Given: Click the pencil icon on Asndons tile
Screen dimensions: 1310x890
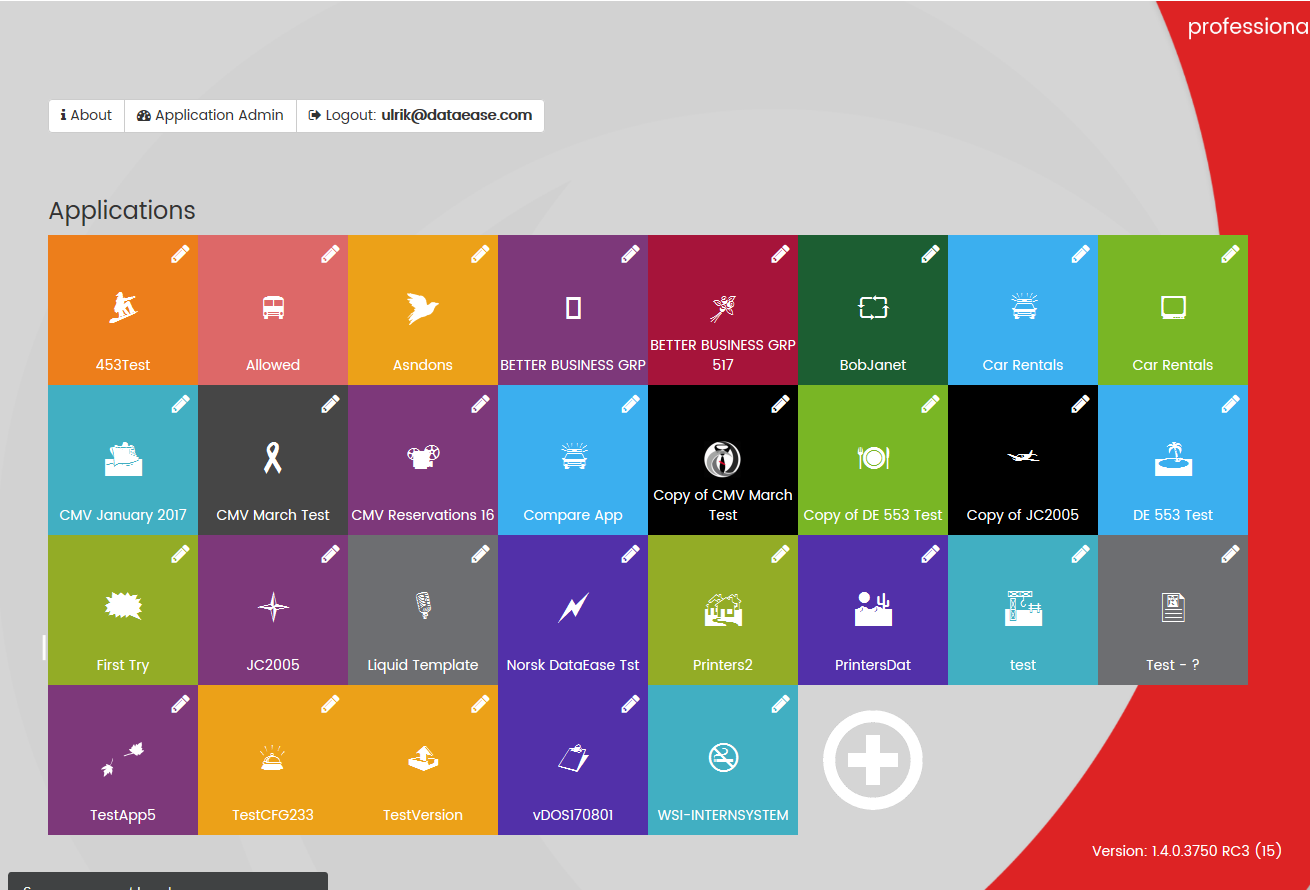Looking at the screenshot, I should click(480, 254).
